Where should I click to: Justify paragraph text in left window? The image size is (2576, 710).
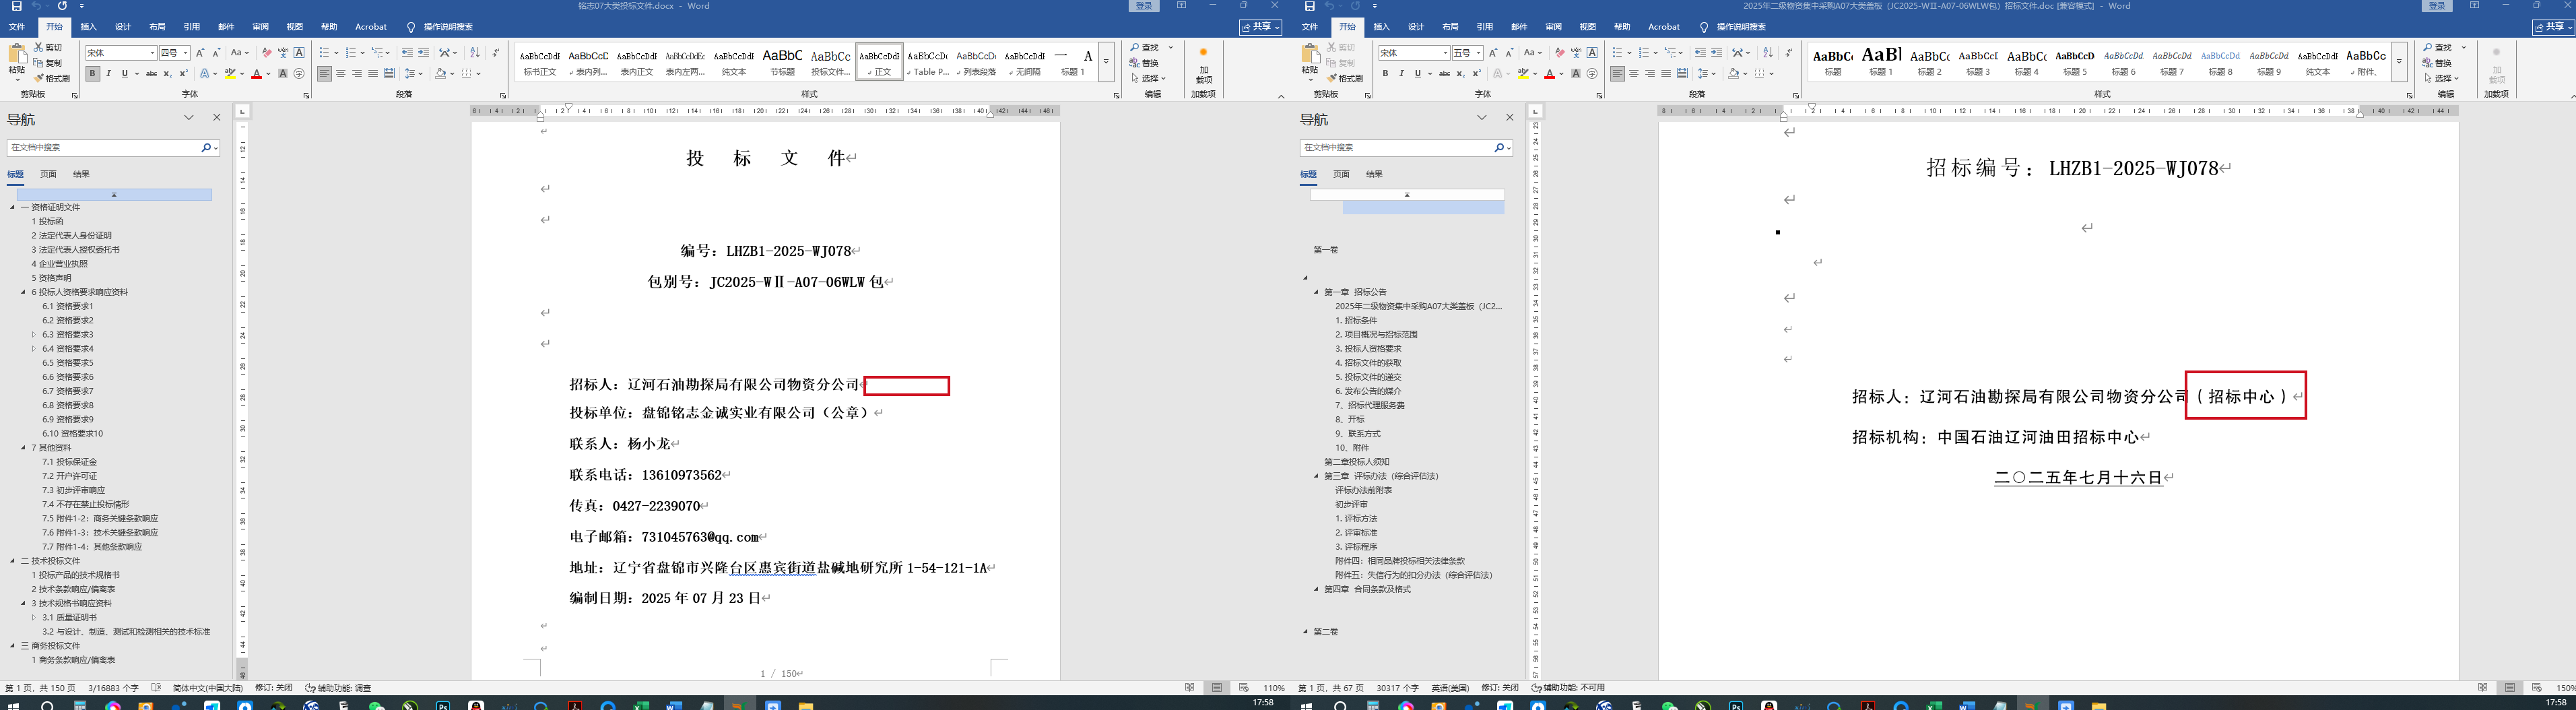click(x=373, y=74)
